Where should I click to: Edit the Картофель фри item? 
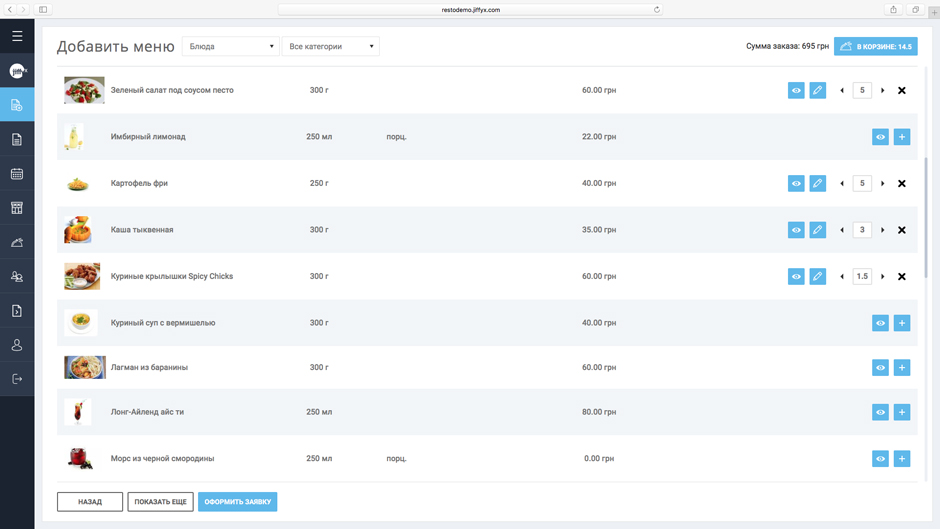(817, 184)
